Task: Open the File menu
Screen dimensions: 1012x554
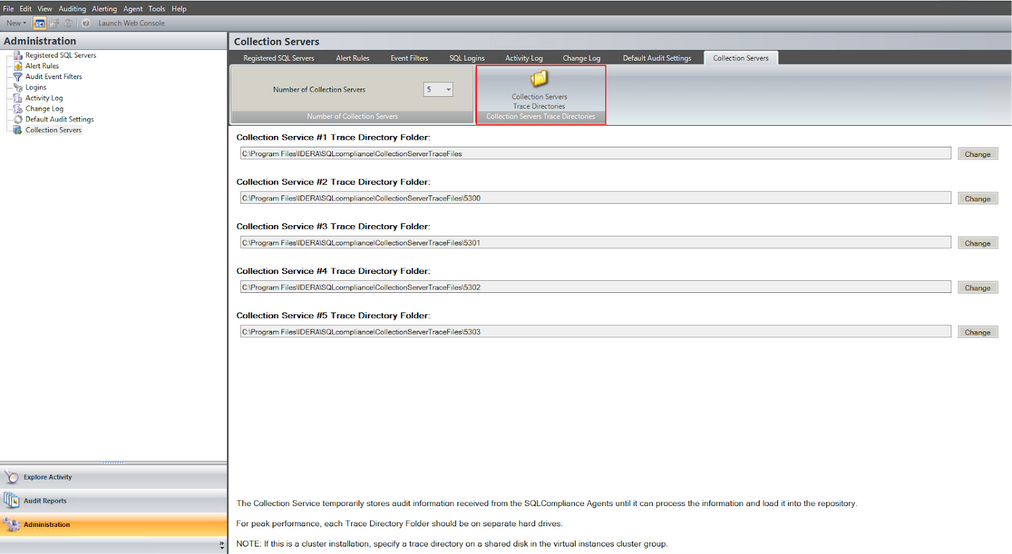Action: click(8, 8)
